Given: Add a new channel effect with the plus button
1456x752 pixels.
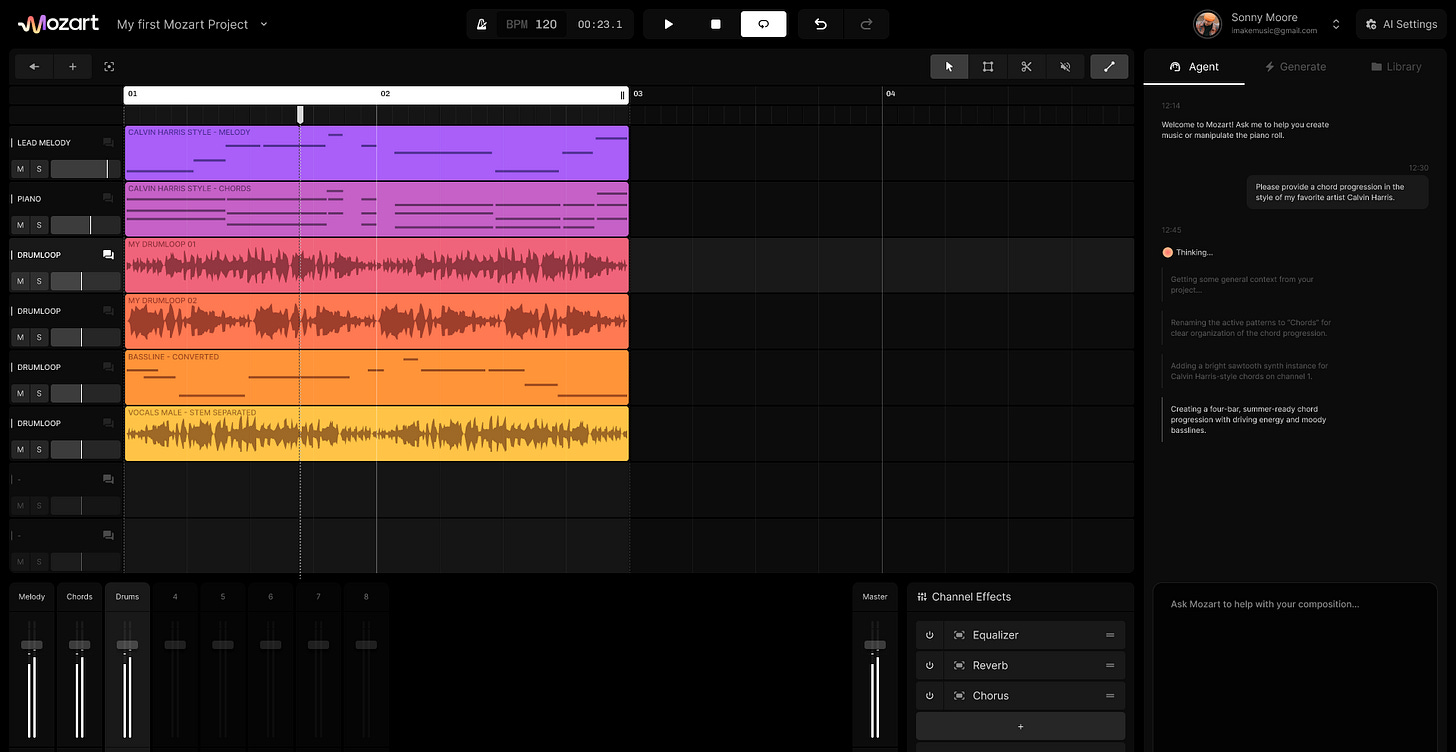Looking at the screenshot, I should click(1020, 725).
